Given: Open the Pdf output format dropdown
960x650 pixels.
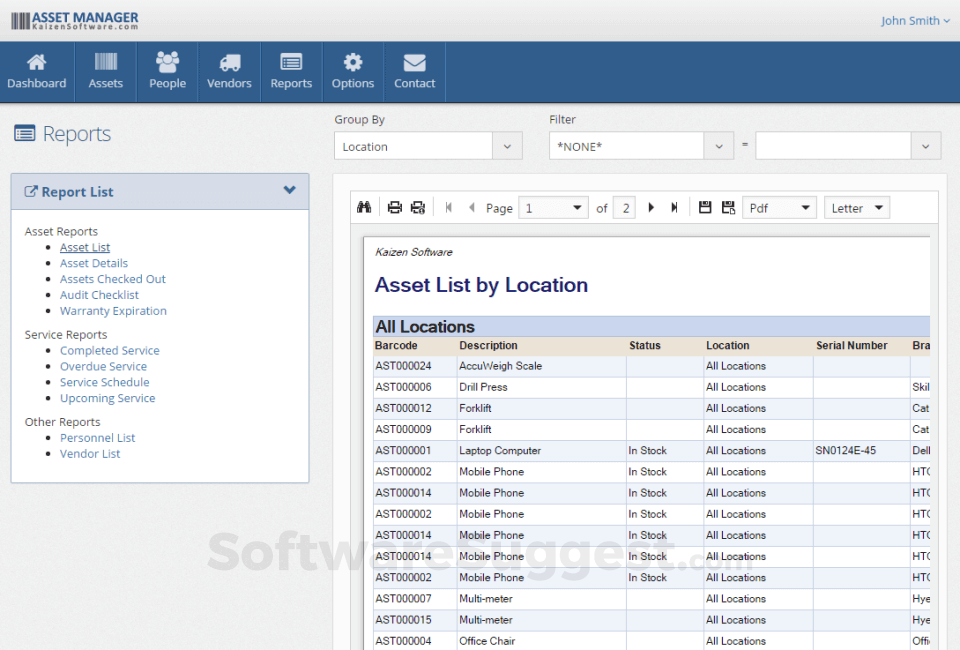Looking at the screenshot, I should click(779, 207).
